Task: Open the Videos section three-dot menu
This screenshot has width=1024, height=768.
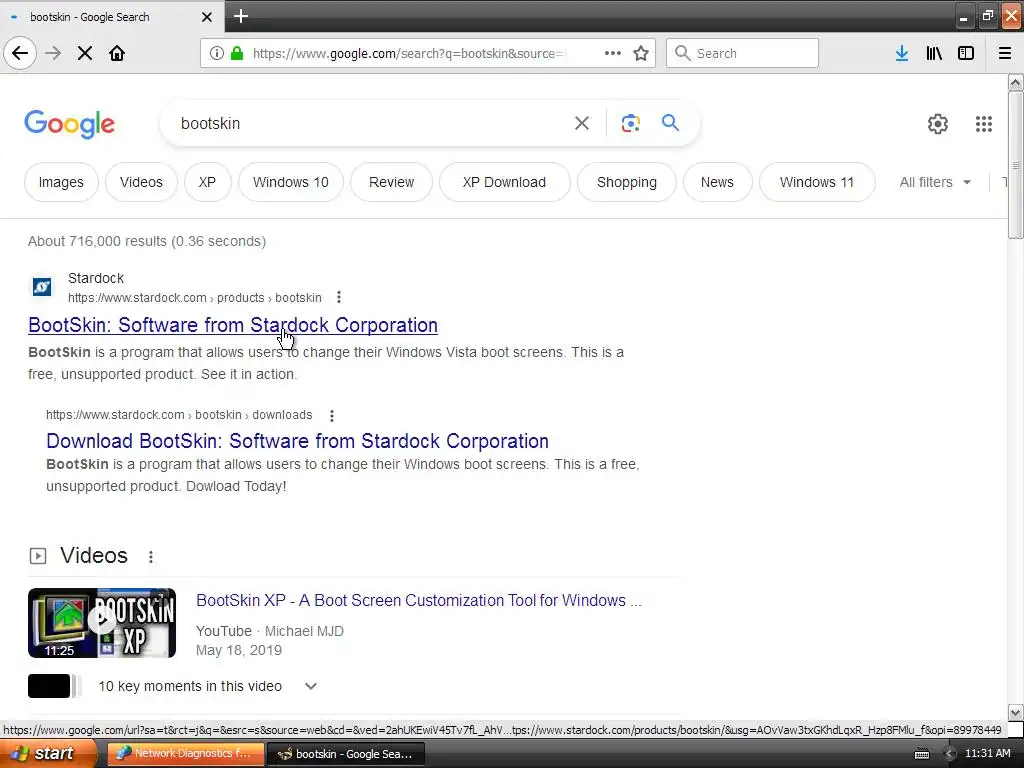Action: (151, 556)
